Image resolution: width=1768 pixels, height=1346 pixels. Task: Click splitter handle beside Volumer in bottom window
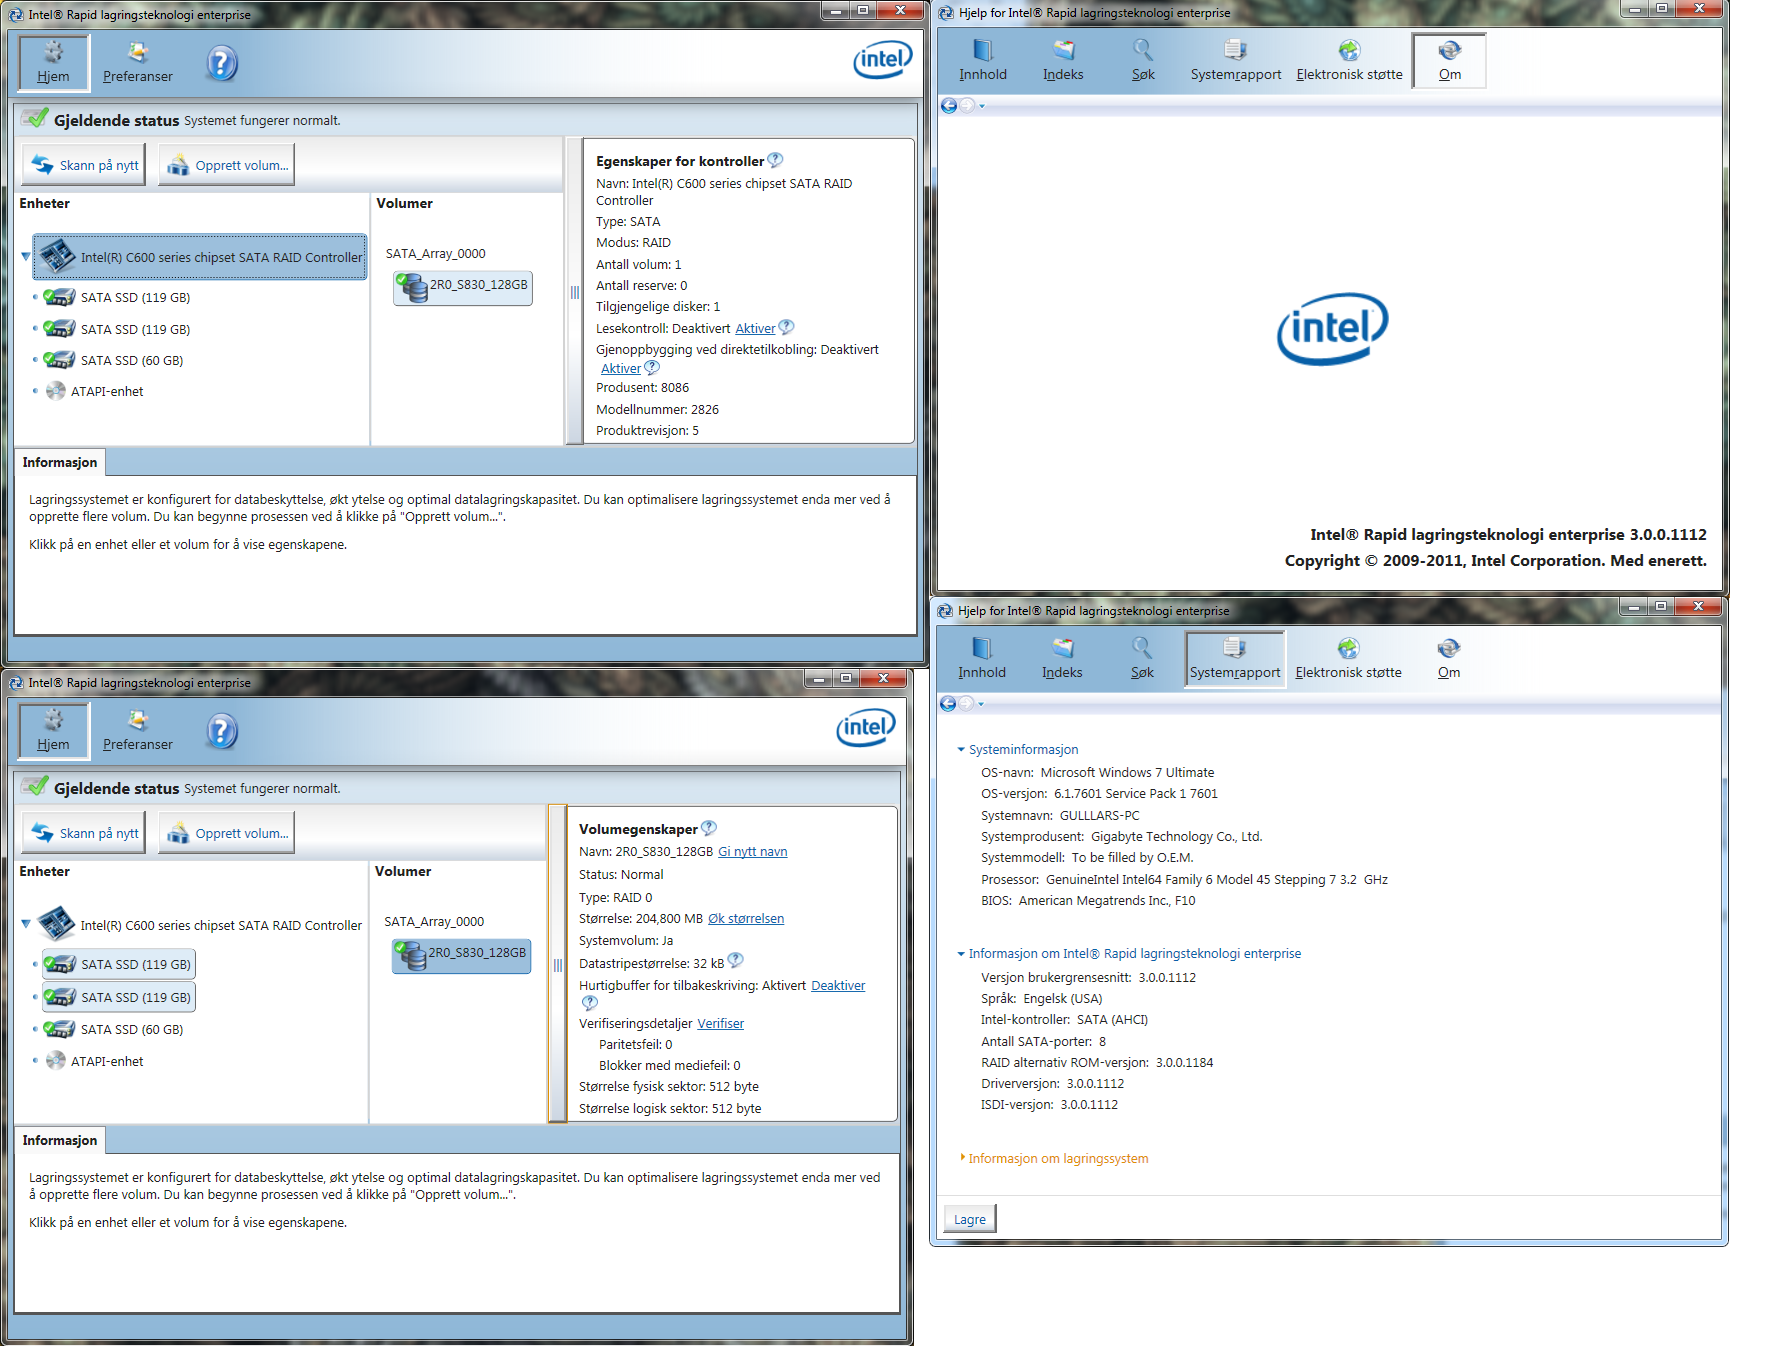click(558, 965)
